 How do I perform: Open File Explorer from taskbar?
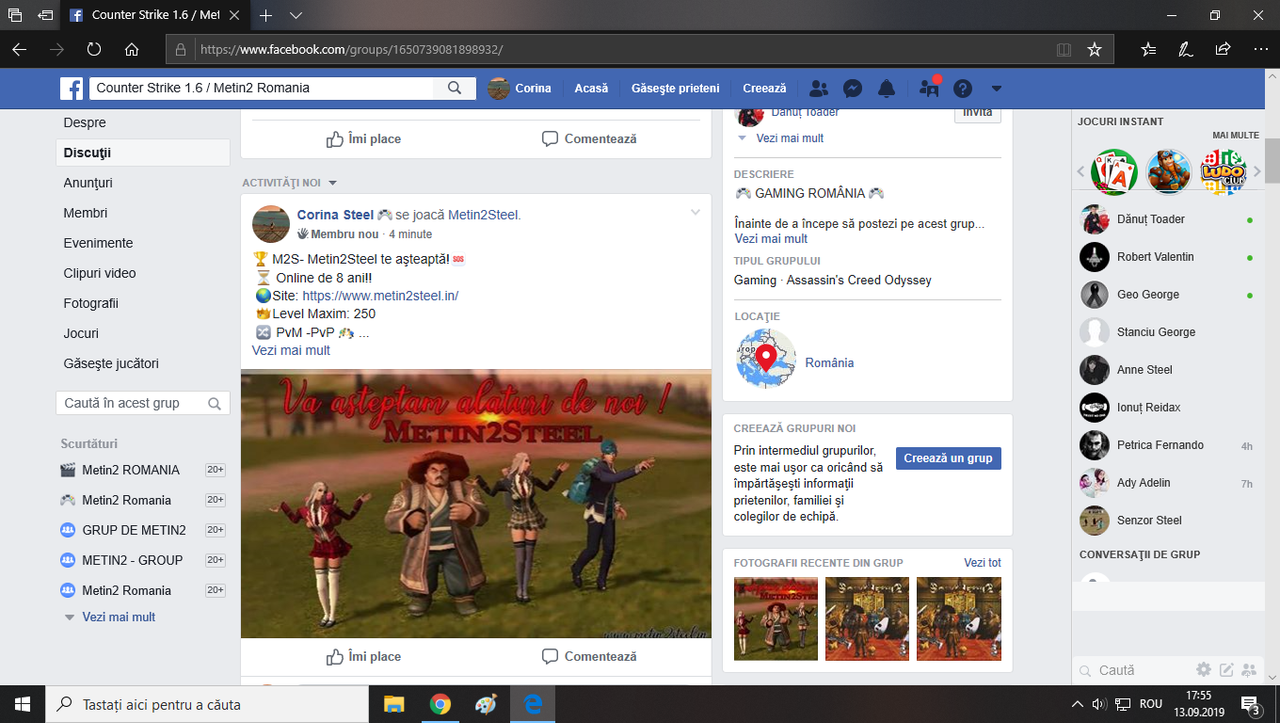point(393,704)
